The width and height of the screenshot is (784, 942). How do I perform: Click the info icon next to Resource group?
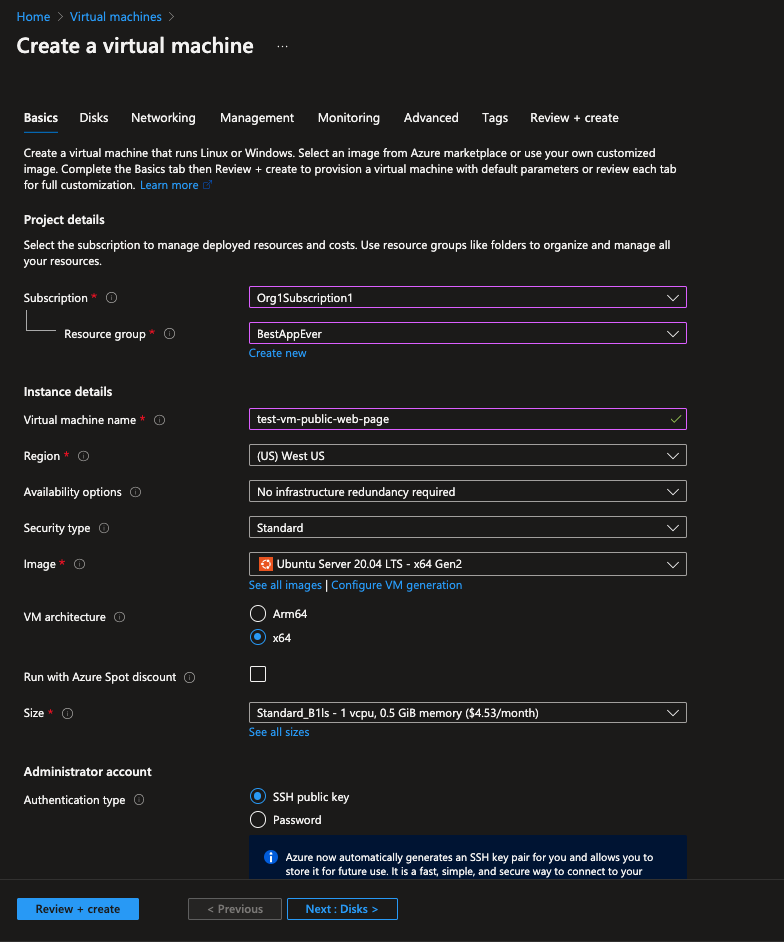(x=169, y=333)
